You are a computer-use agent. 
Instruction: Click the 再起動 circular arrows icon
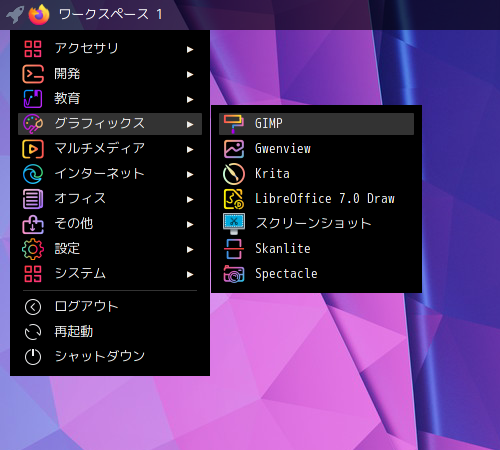[33, 332]
